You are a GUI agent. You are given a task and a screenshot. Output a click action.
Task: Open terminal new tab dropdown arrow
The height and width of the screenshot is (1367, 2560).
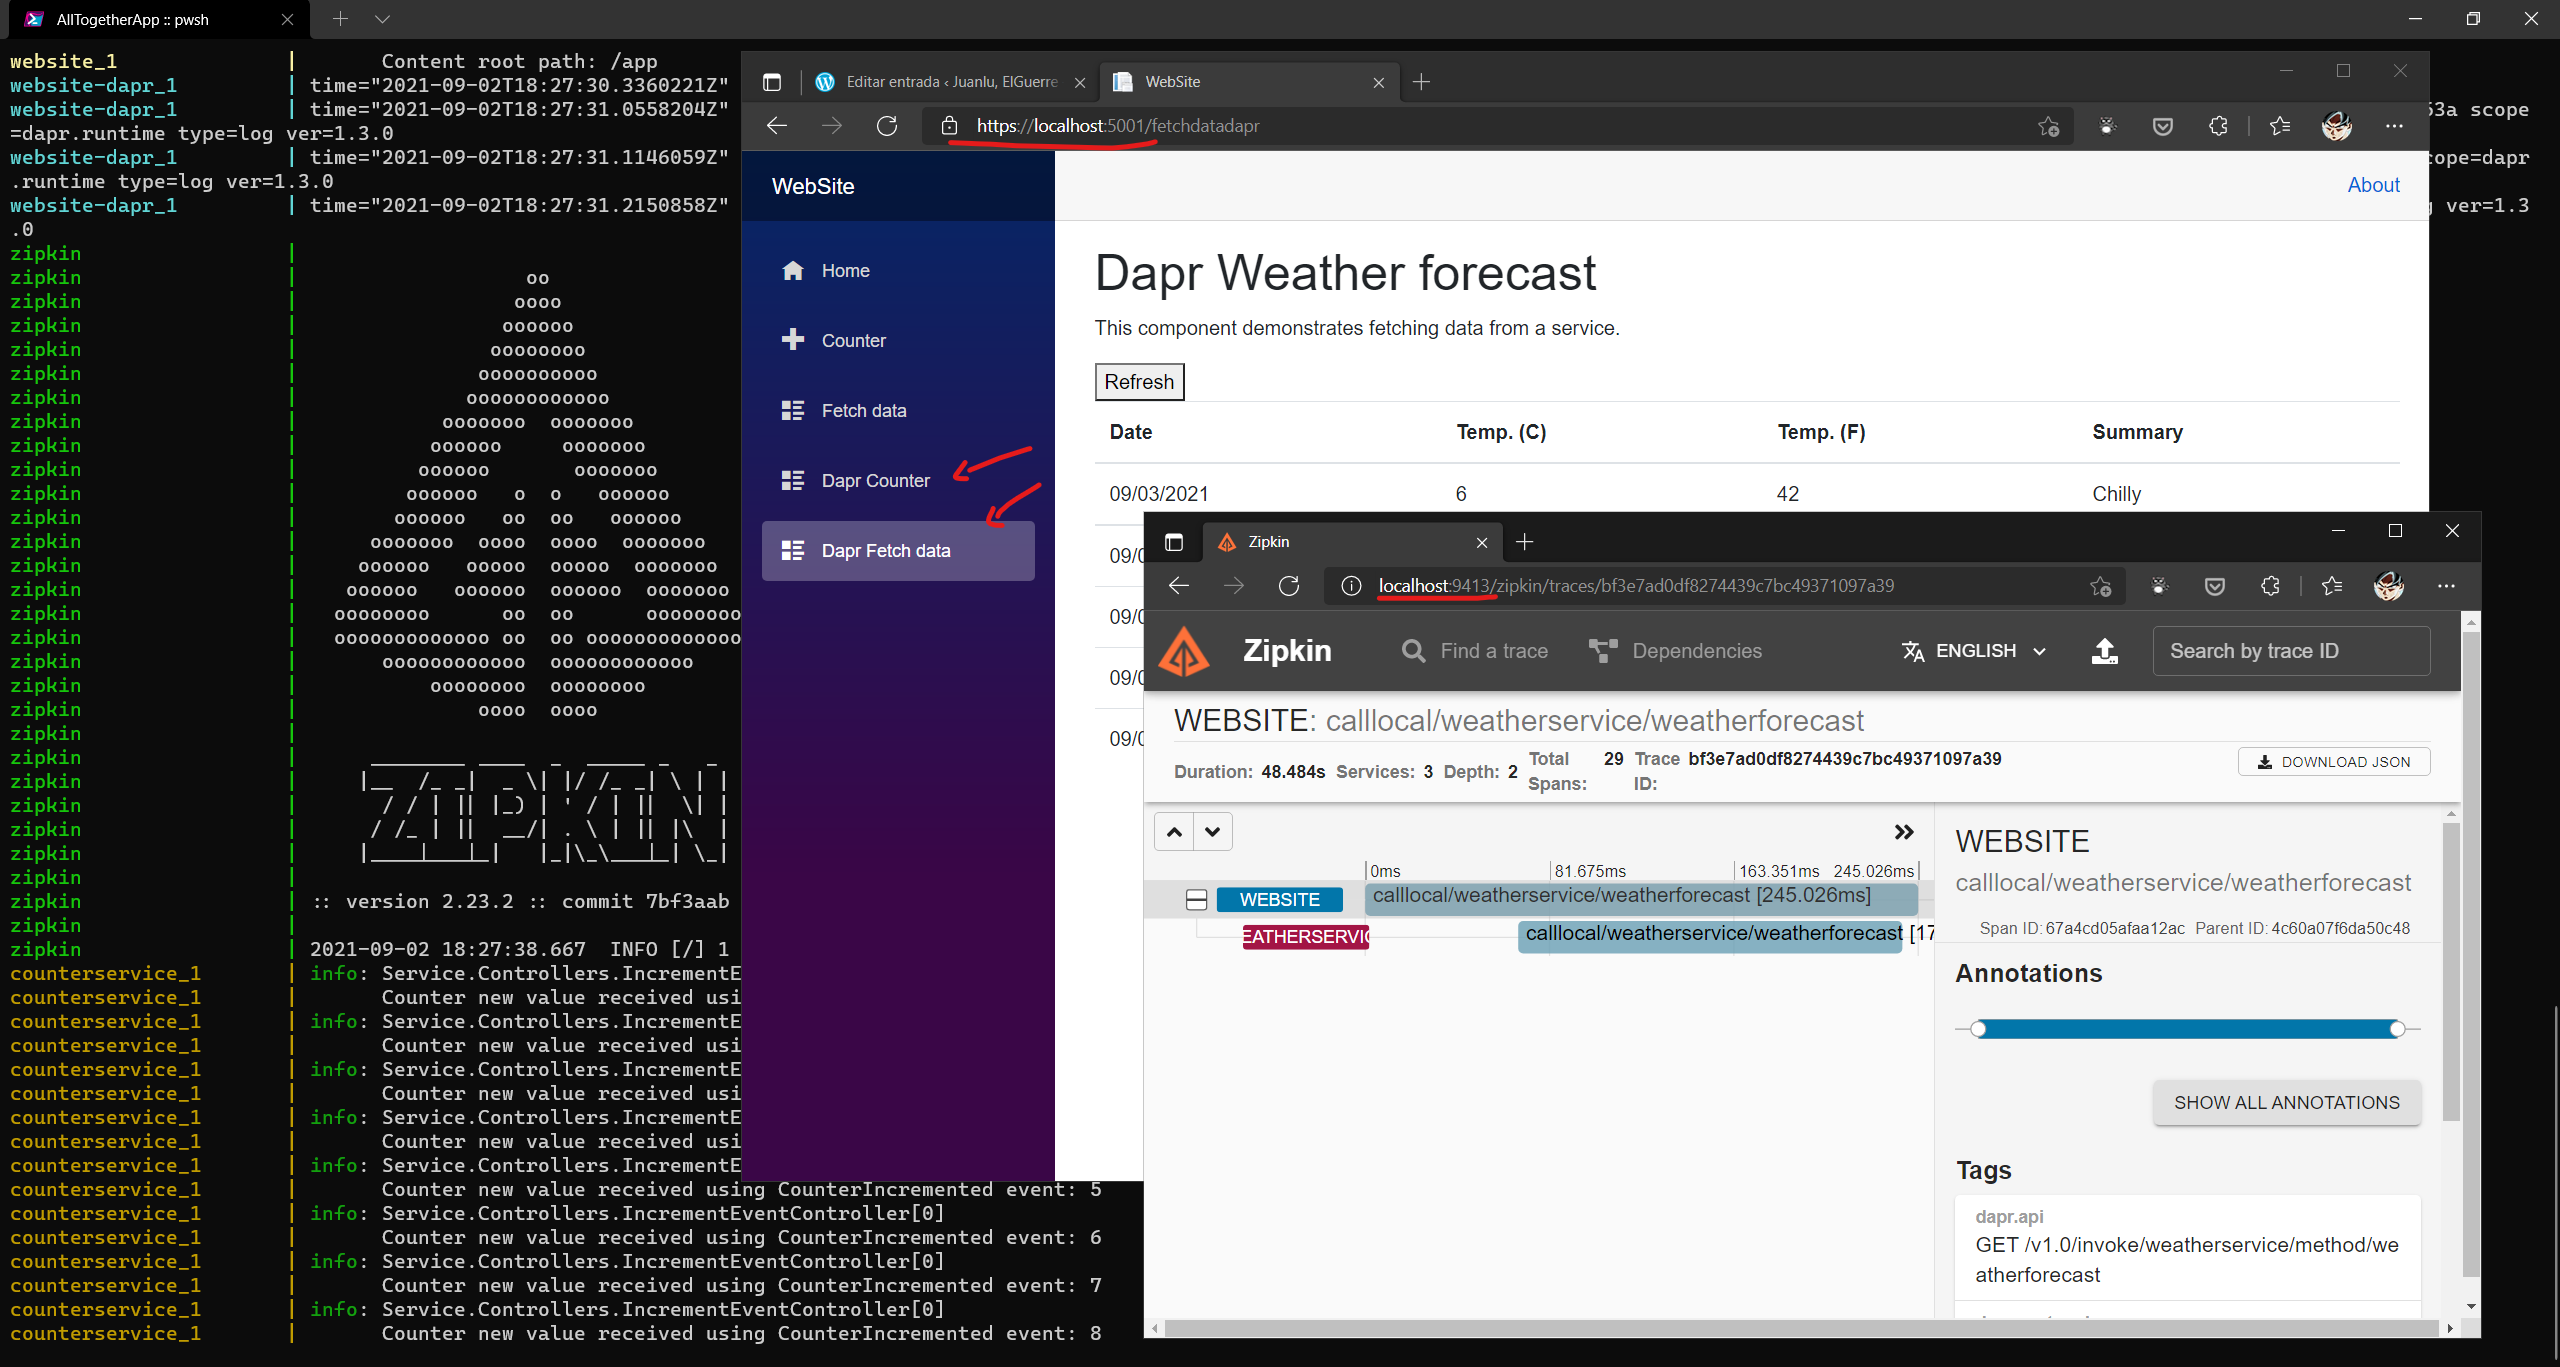382,19
